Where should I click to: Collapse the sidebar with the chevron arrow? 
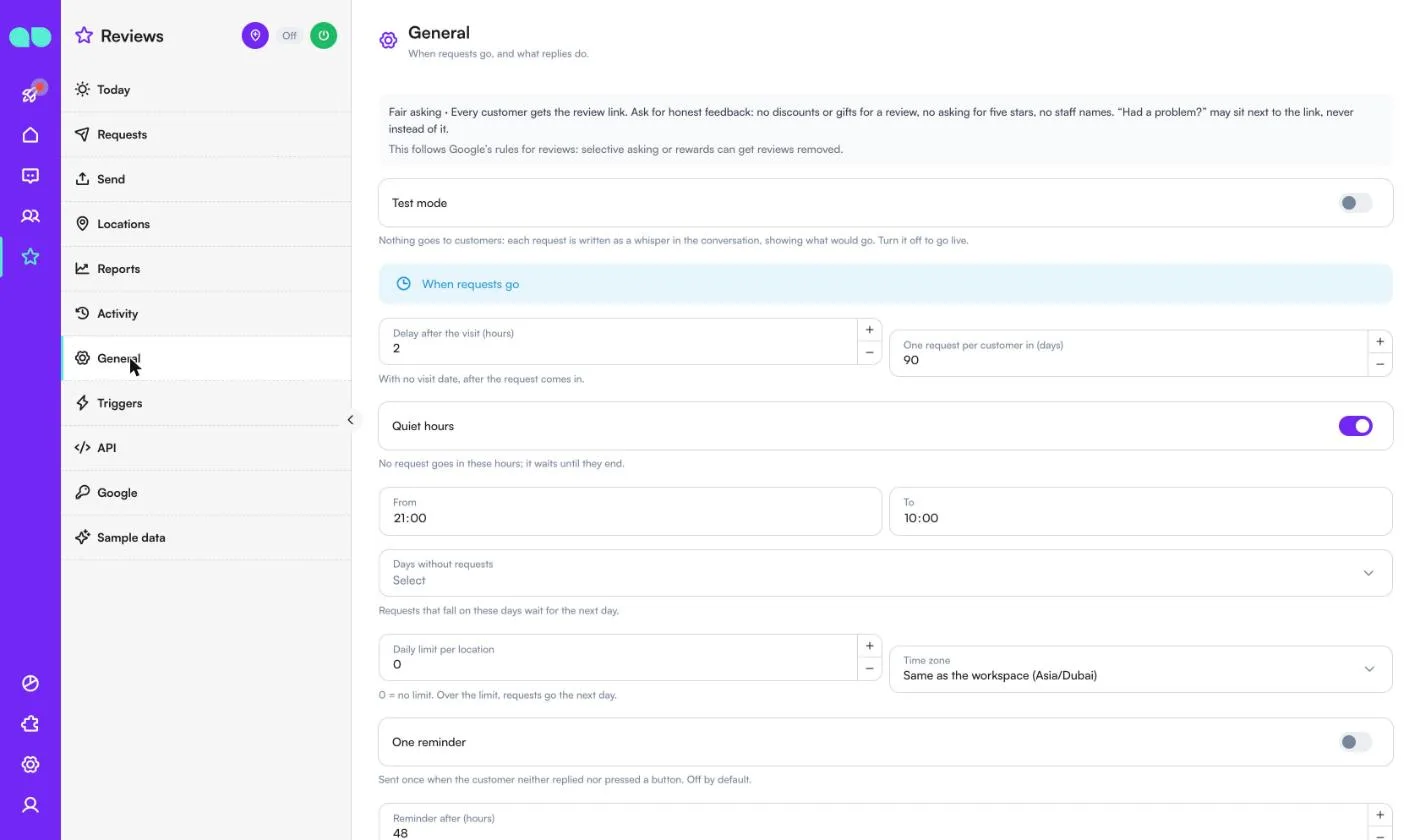[350, 420]
